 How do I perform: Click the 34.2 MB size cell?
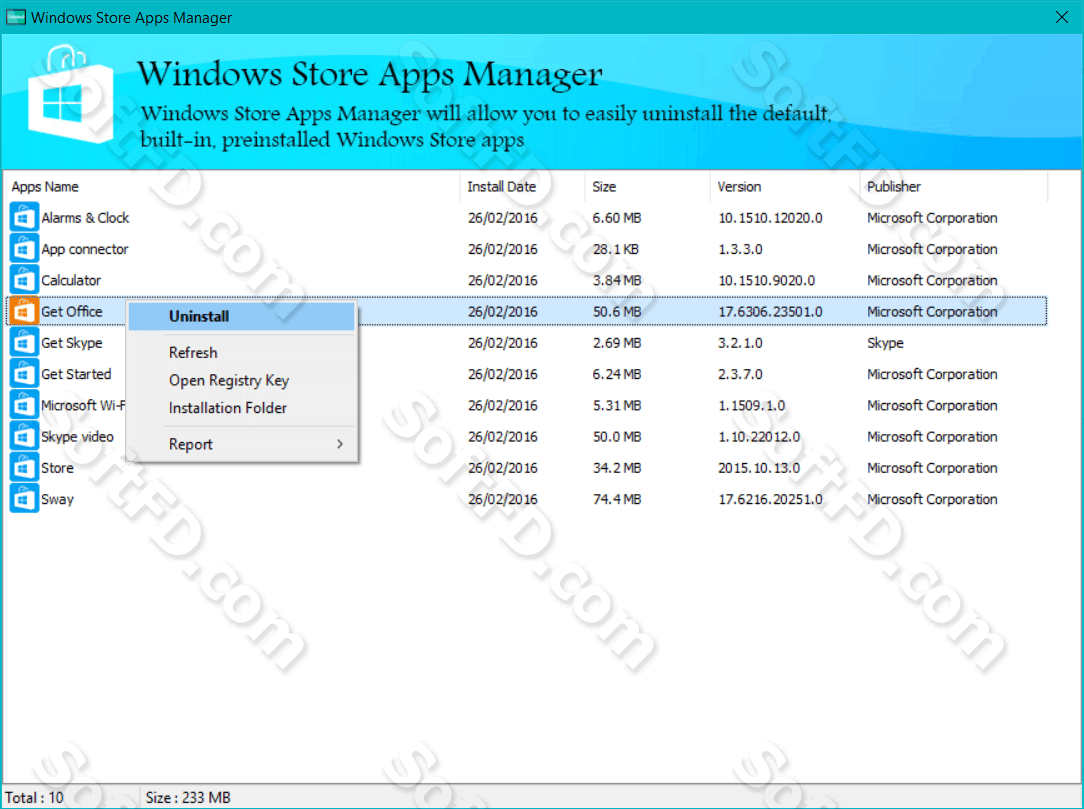pyautogui.click(x=617, y=468)
